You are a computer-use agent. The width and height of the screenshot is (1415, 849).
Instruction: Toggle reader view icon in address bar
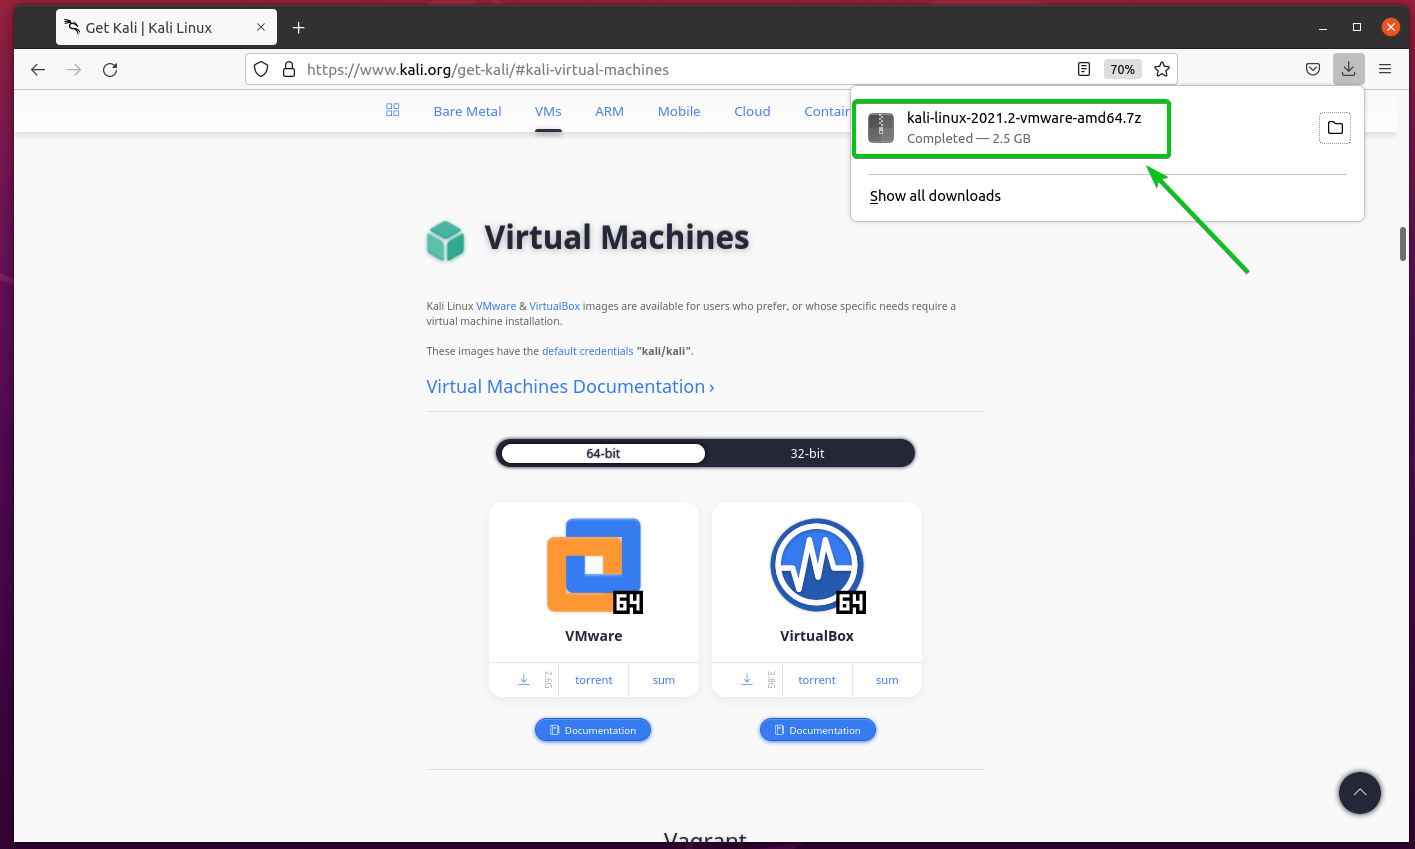pyautogui.click(x=1084, y=69)
